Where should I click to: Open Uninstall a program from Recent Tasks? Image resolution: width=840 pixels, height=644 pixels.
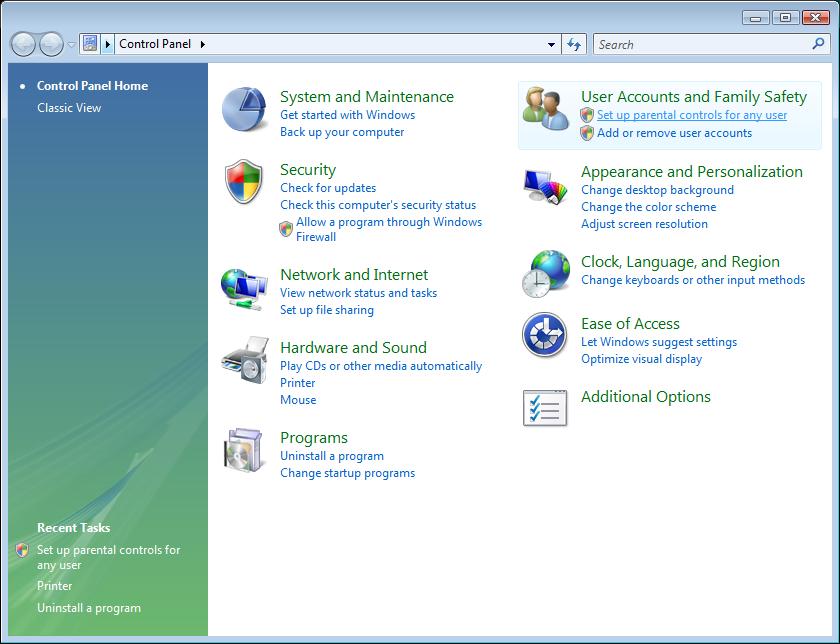[89, 608]
